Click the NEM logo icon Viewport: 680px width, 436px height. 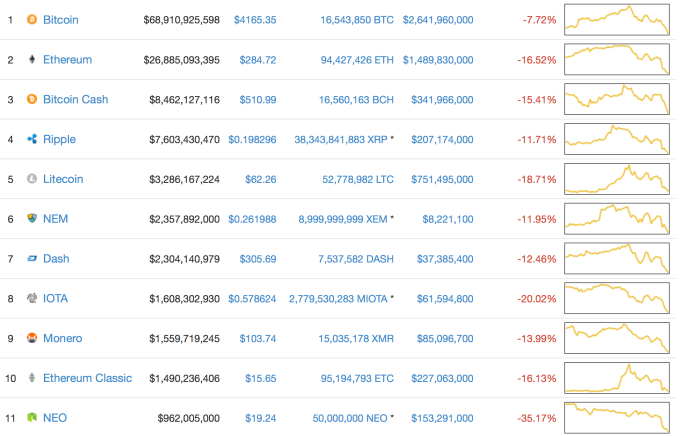pos(31,218)
